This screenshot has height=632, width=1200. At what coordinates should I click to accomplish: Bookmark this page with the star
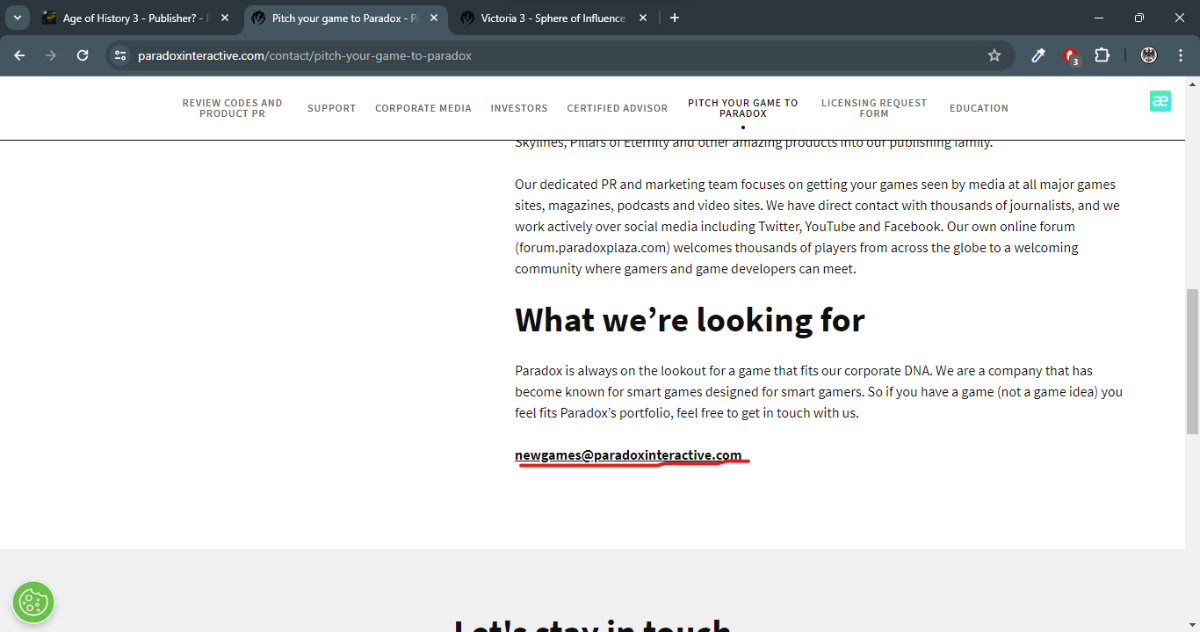[x=994, y=56]
